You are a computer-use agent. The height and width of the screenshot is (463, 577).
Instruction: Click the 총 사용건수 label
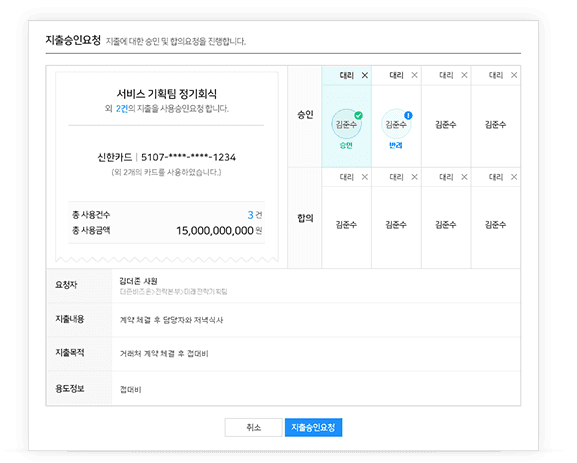(91, 215)
